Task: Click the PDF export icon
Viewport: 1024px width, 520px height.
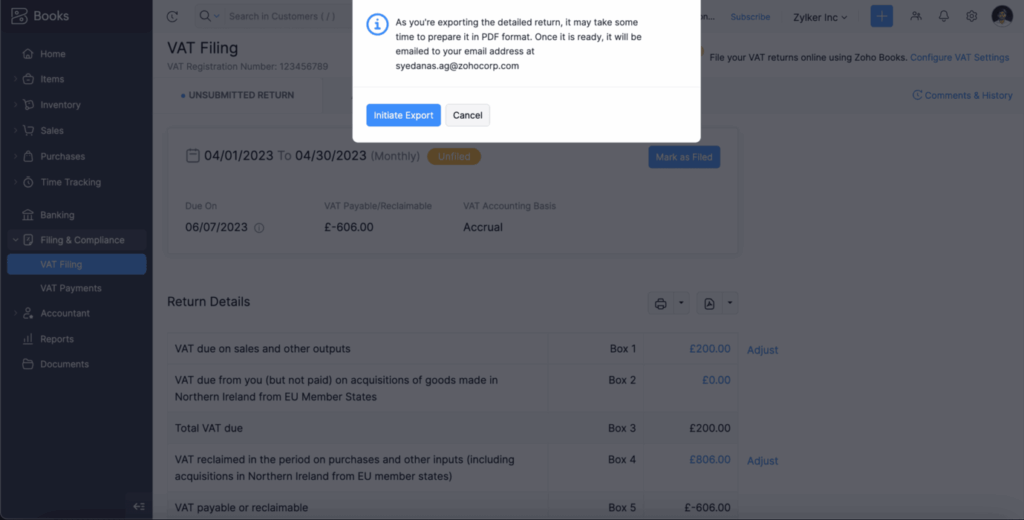Action: tap(709, 304)
